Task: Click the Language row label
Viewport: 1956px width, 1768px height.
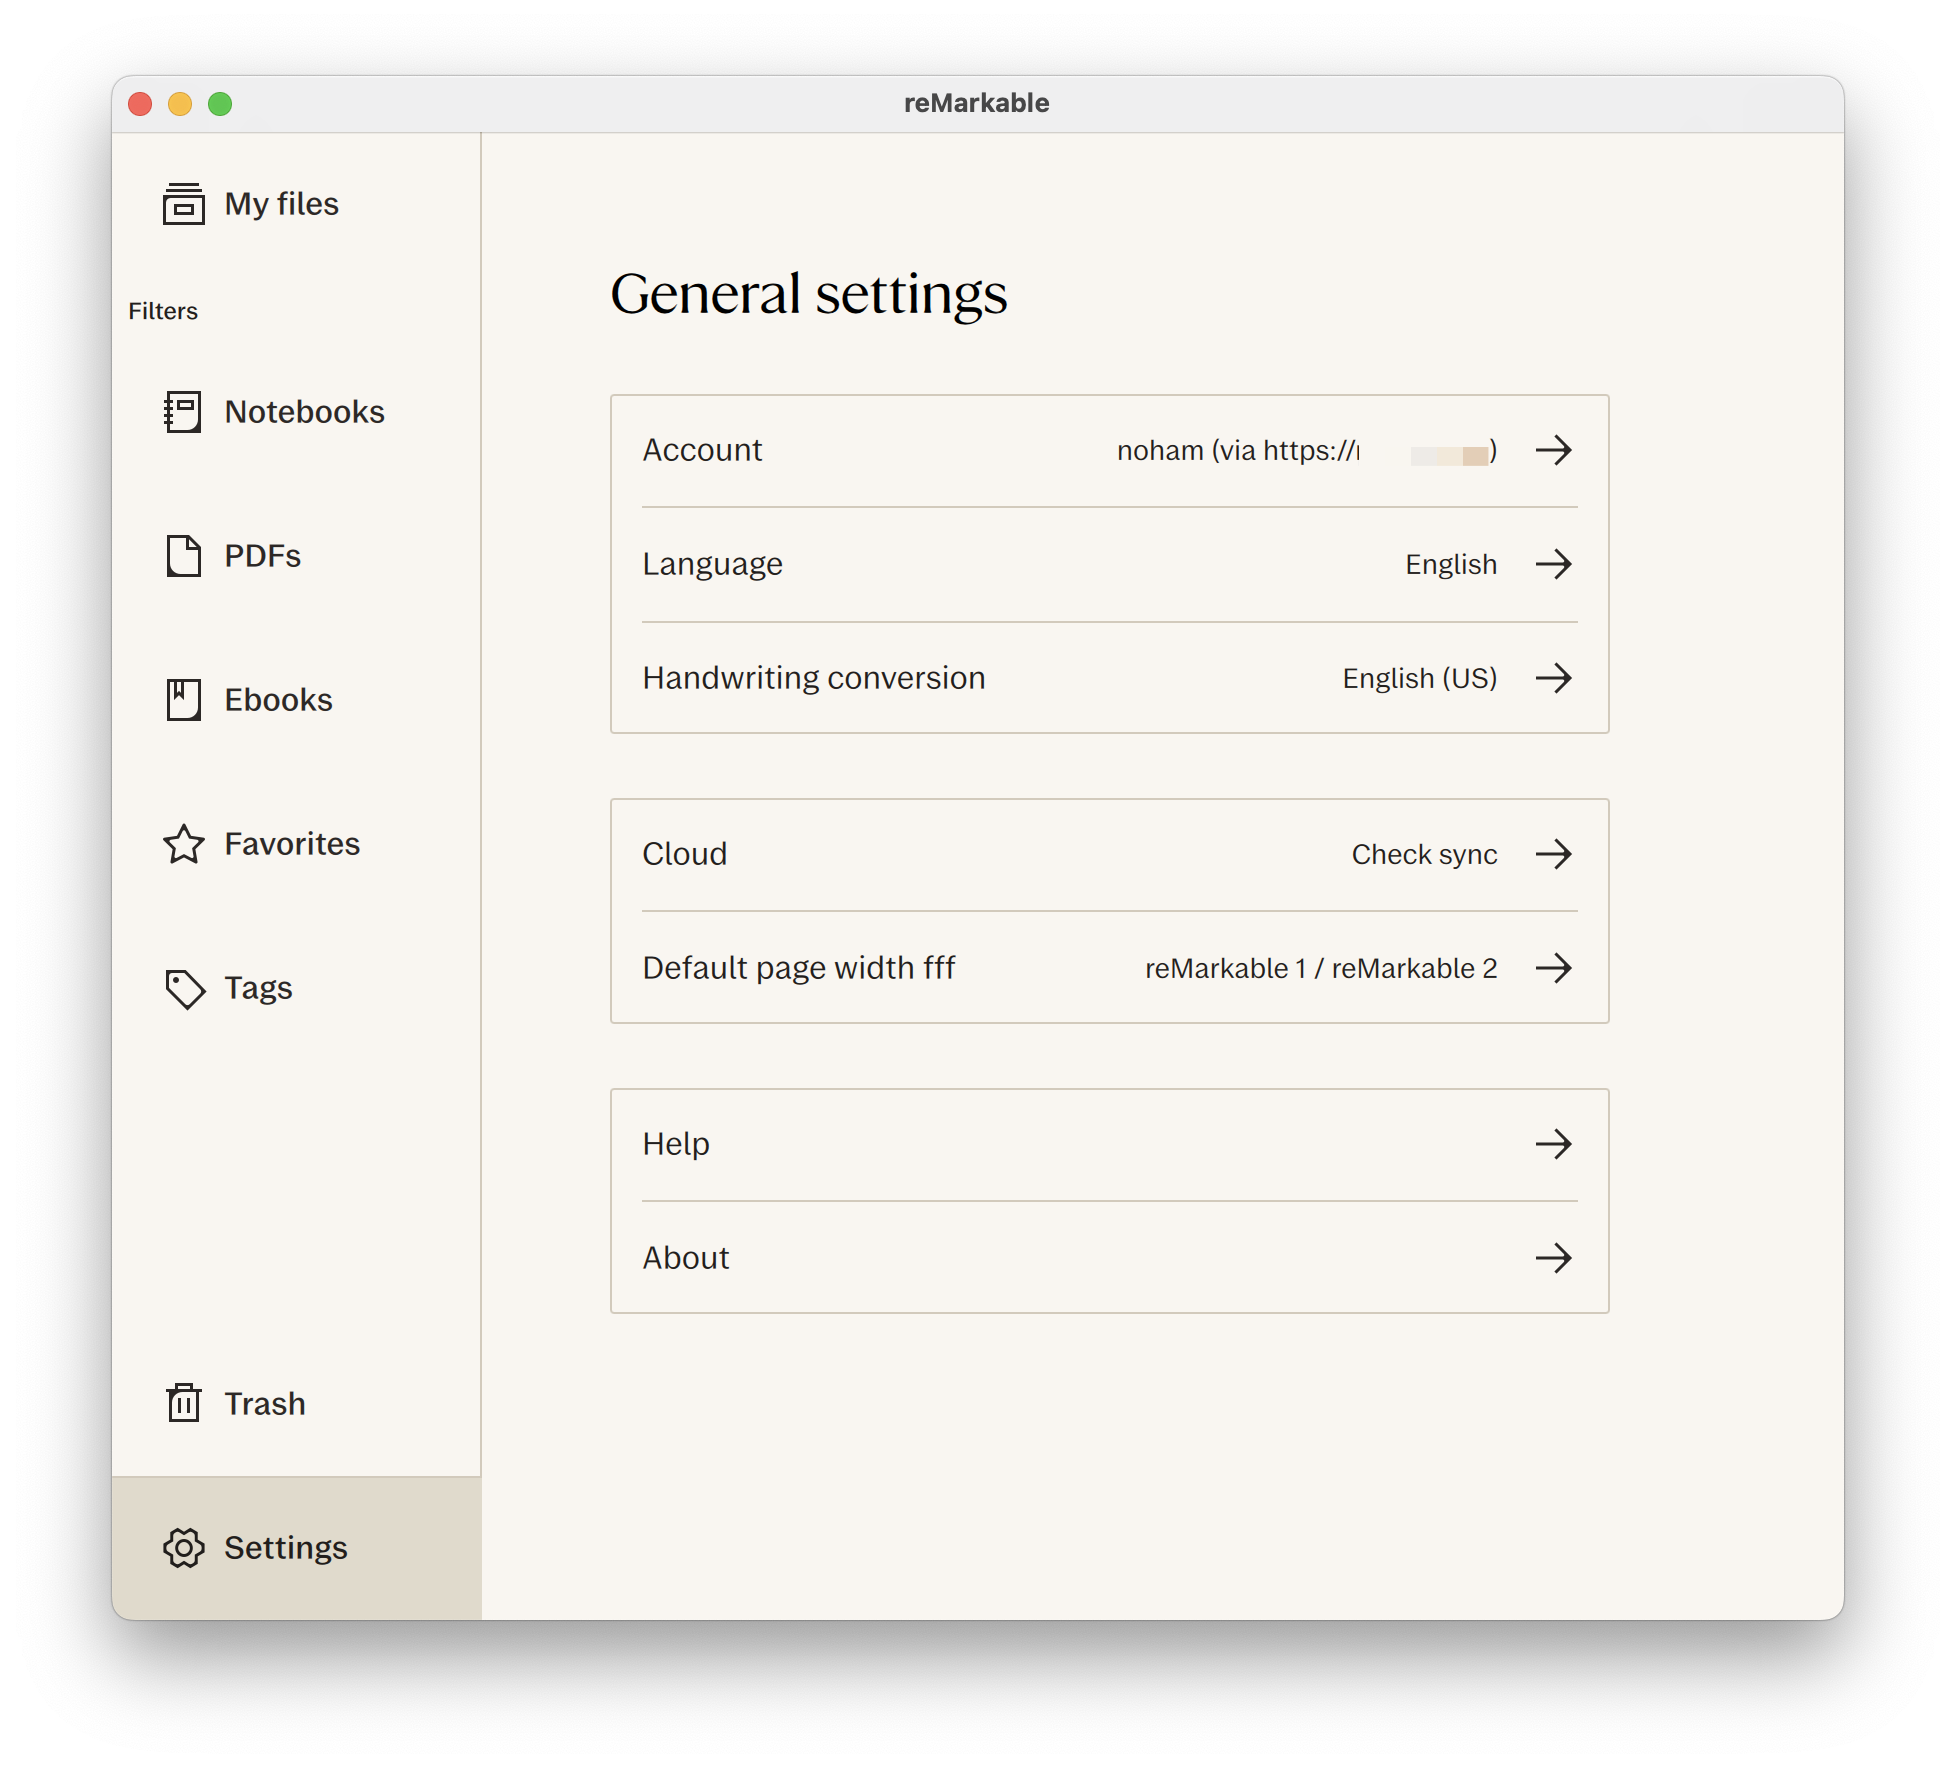Action: click(x=712, y=564)
